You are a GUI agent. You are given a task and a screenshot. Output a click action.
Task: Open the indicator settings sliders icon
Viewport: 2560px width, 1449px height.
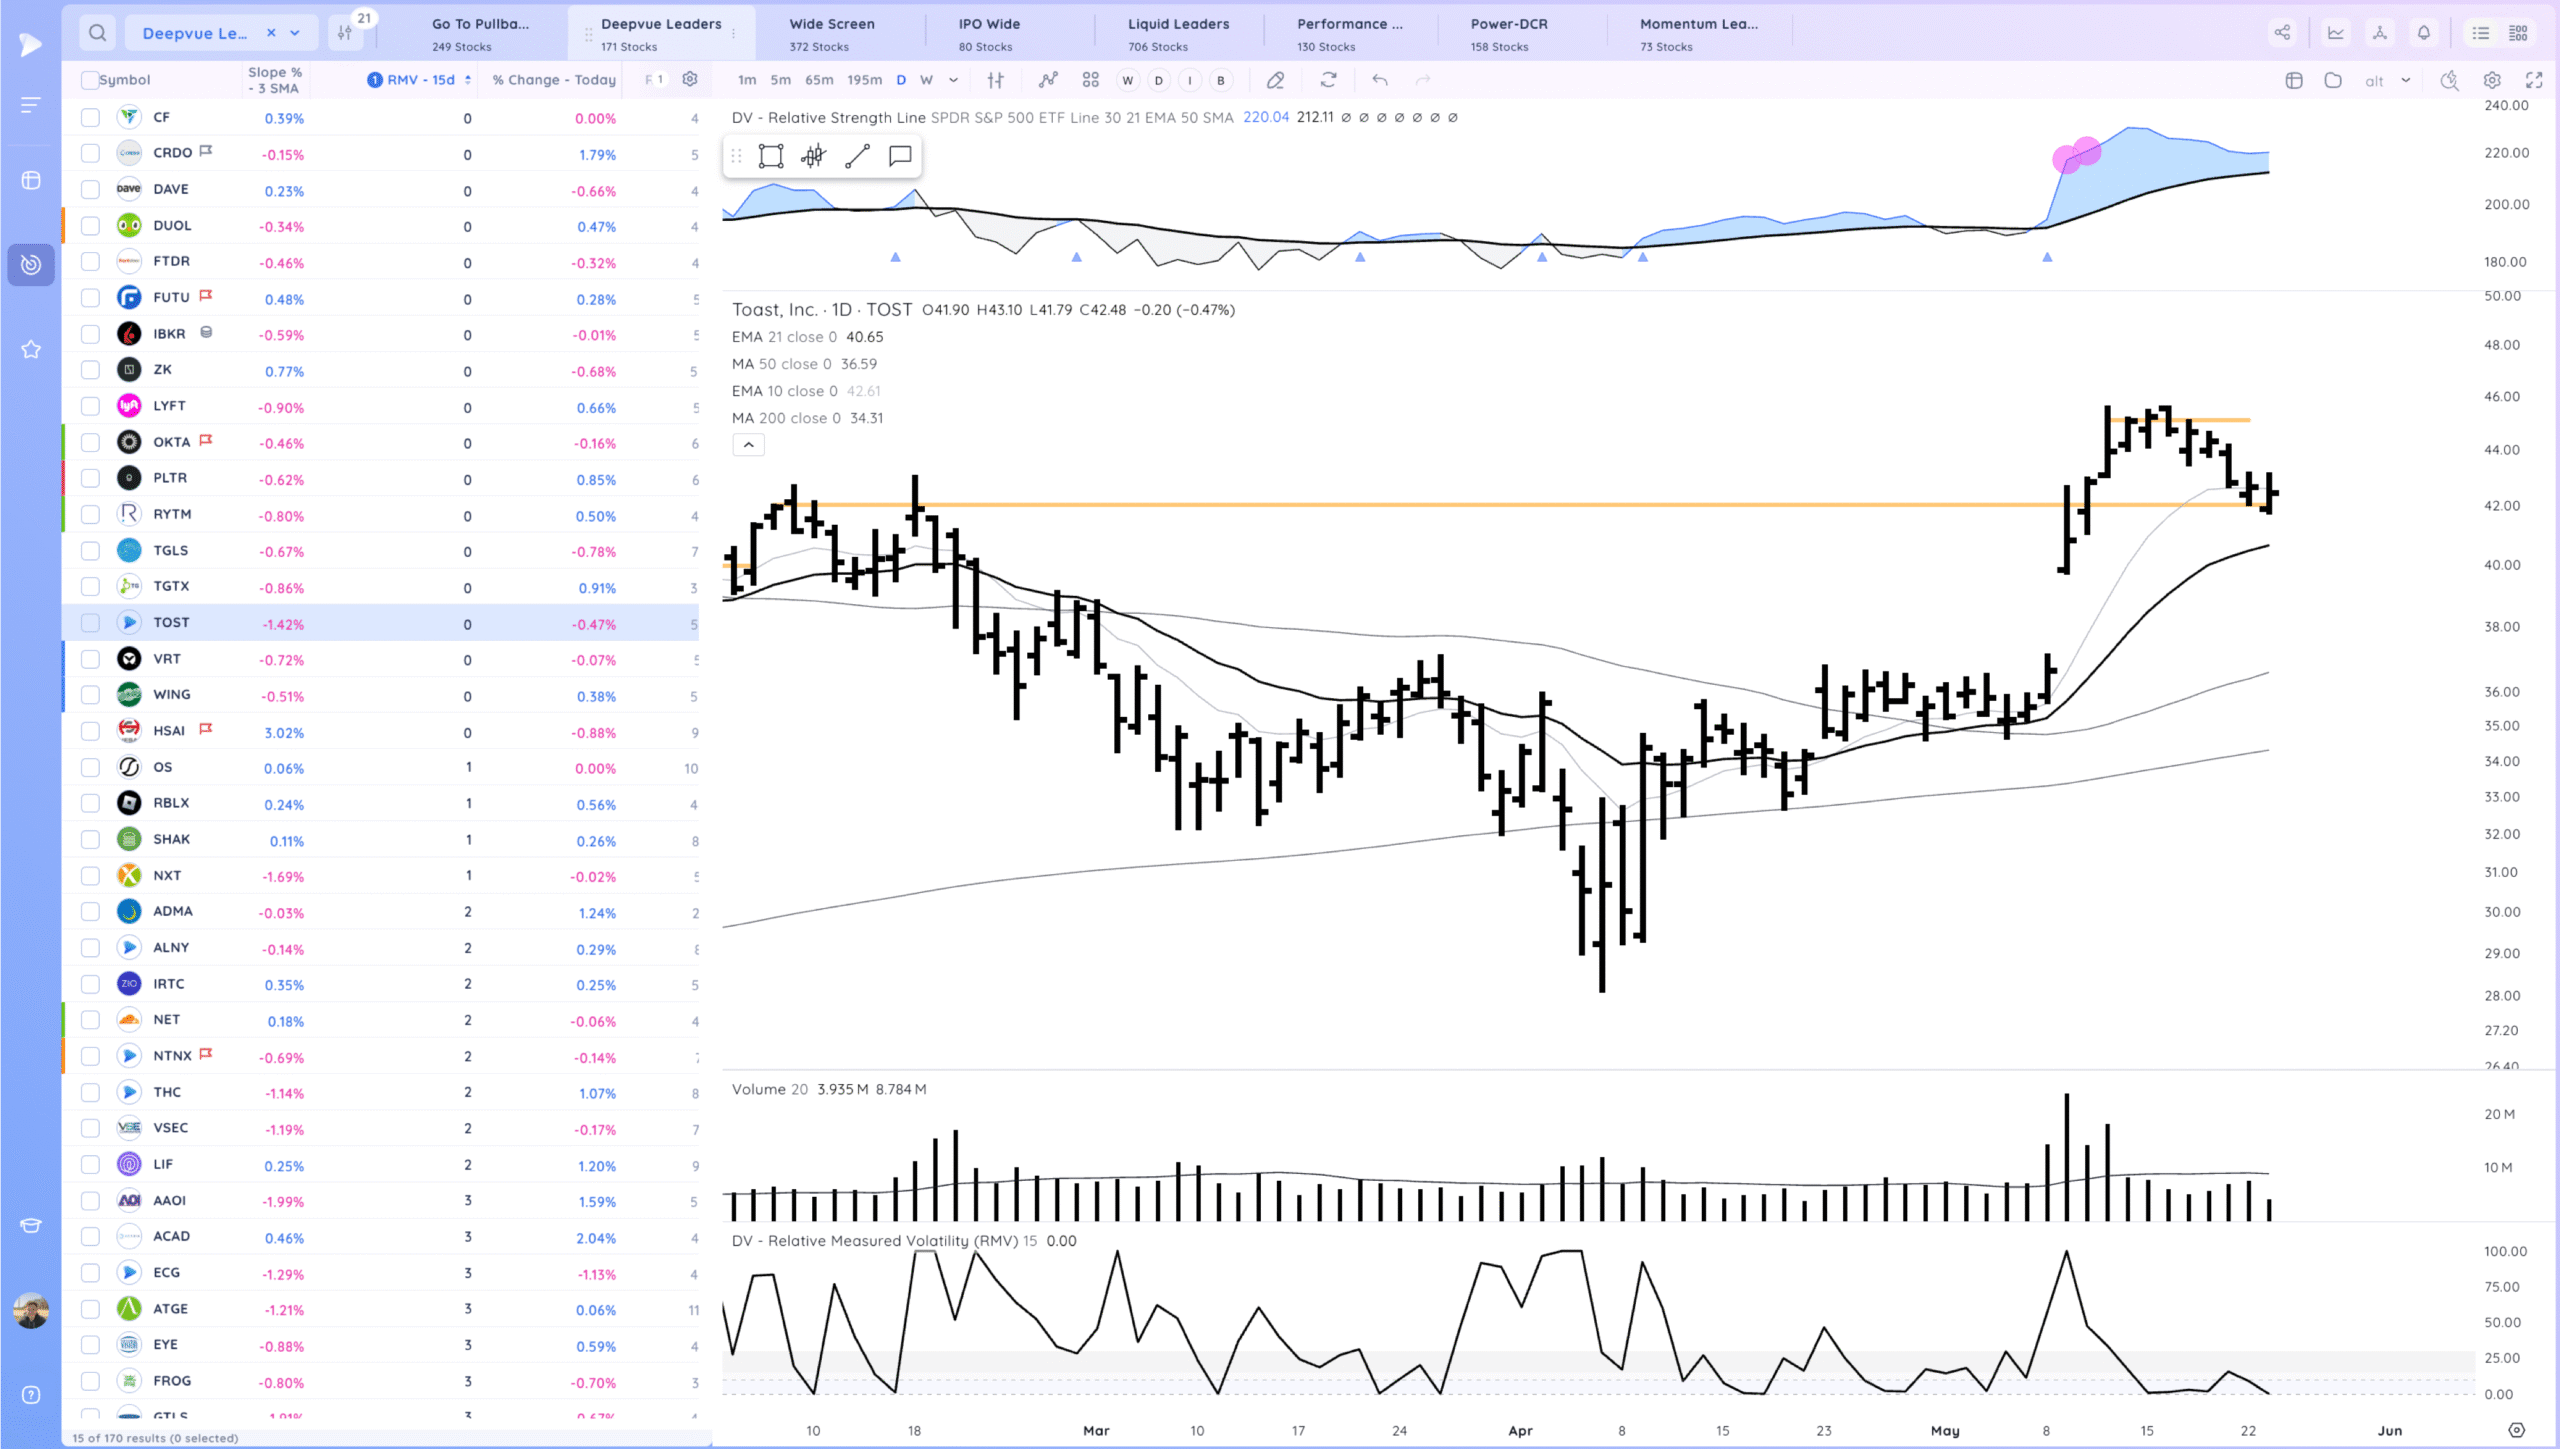coord(994,80)
